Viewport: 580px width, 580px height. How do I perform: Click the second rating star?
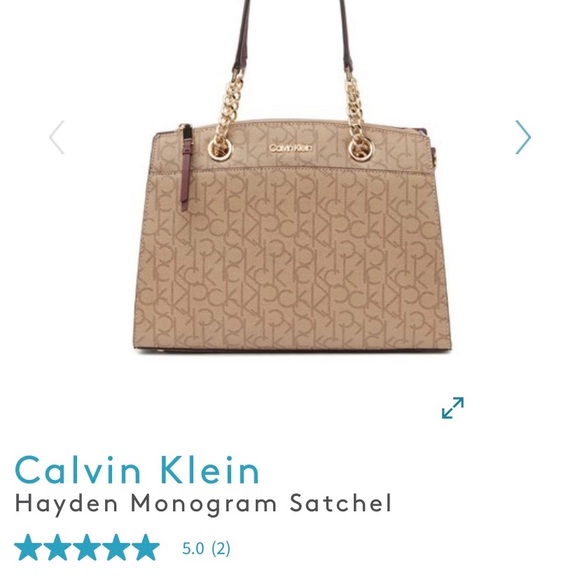pyautogui.click(x=57, y=547)
